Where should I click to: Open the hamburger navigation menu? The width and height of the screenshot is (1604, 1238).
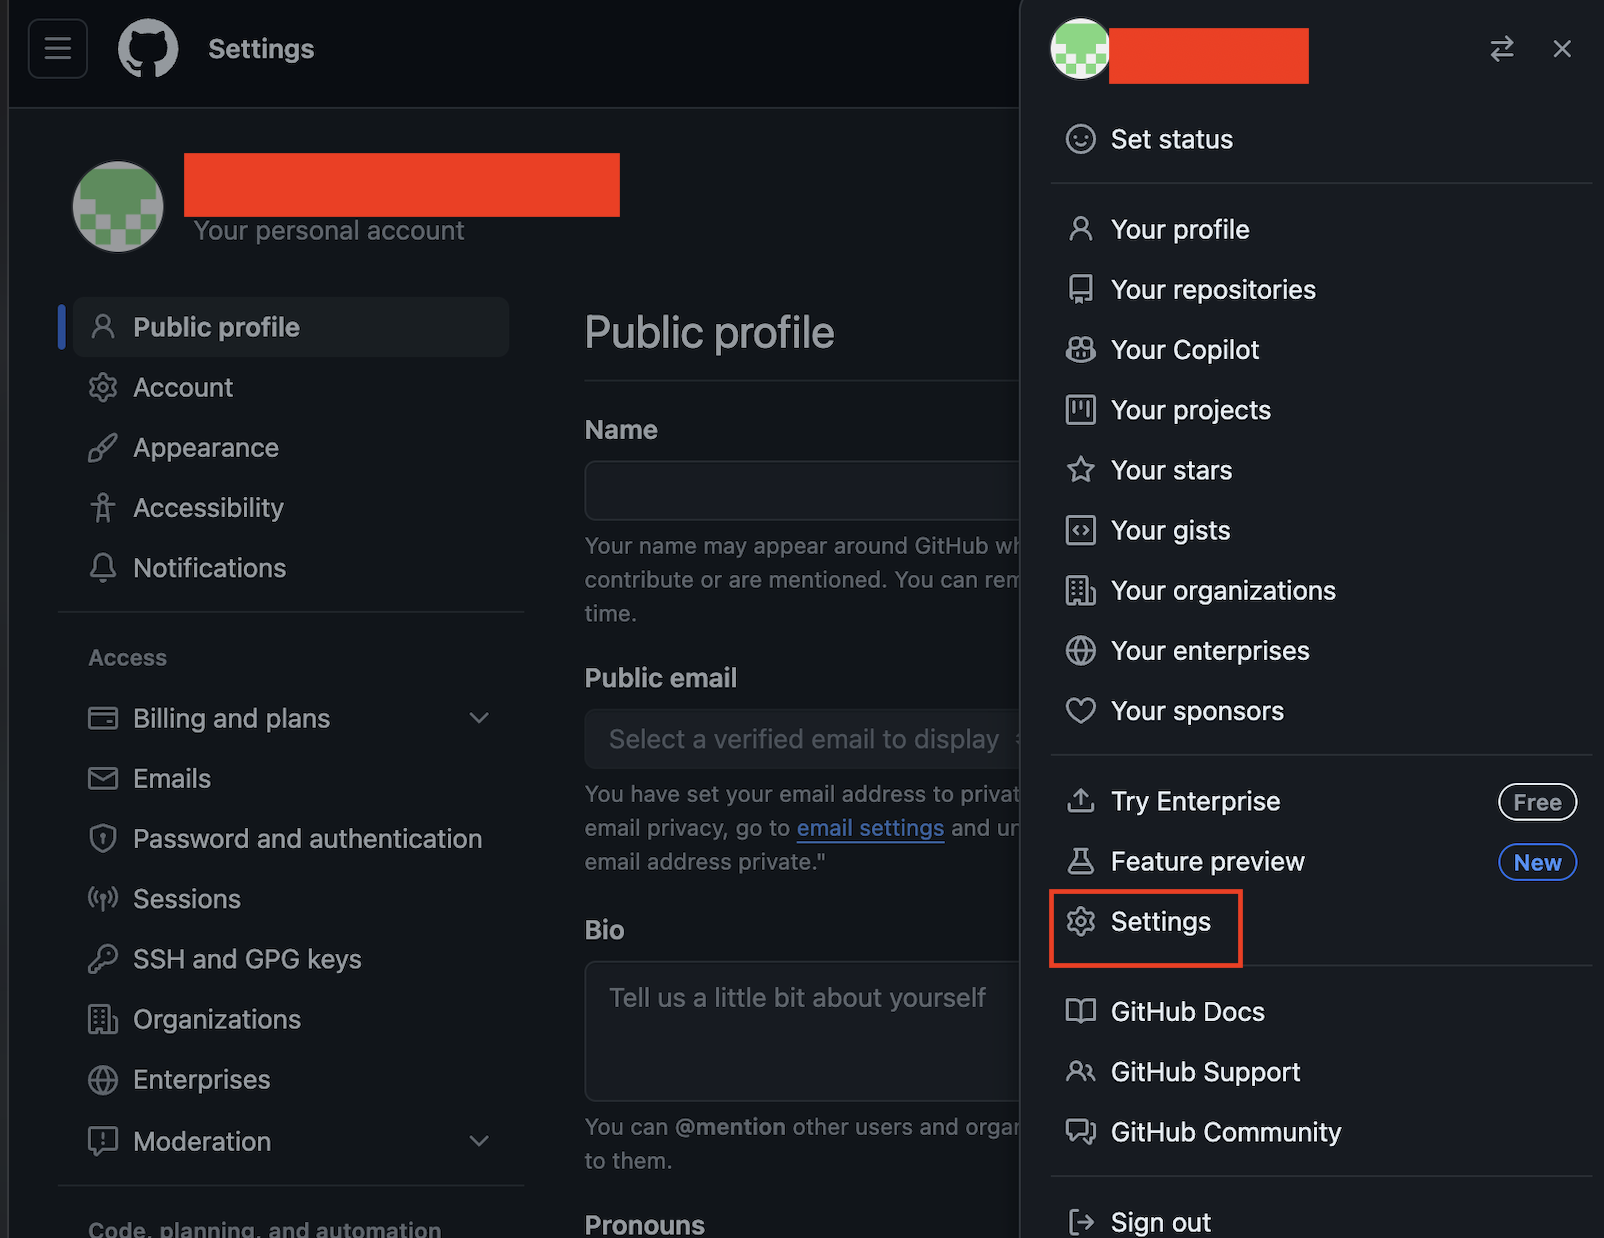pyautogui.click(x=58, y=48)
